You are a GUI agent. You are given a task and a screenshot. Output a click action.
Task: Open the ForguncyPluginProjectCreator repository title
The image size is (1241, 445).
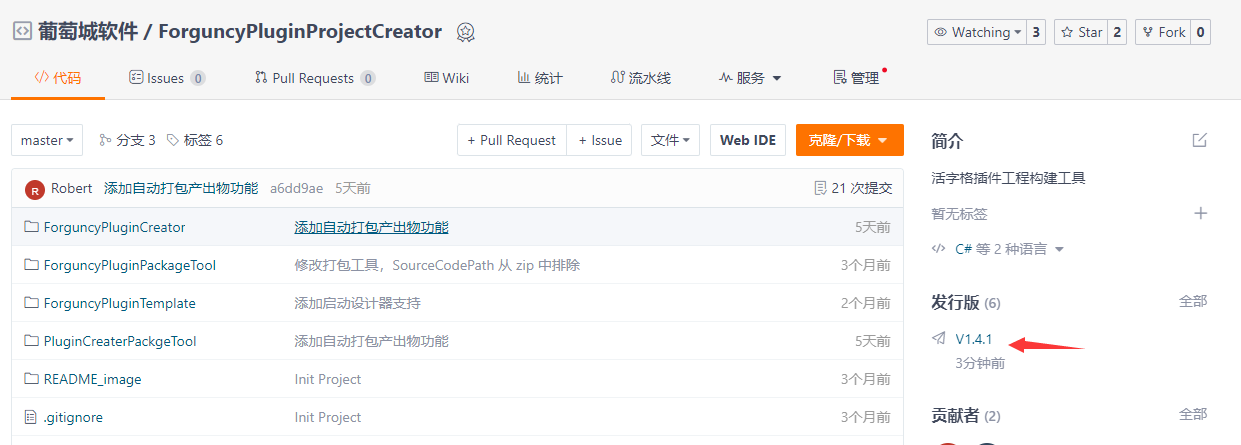tap(300, 31)
